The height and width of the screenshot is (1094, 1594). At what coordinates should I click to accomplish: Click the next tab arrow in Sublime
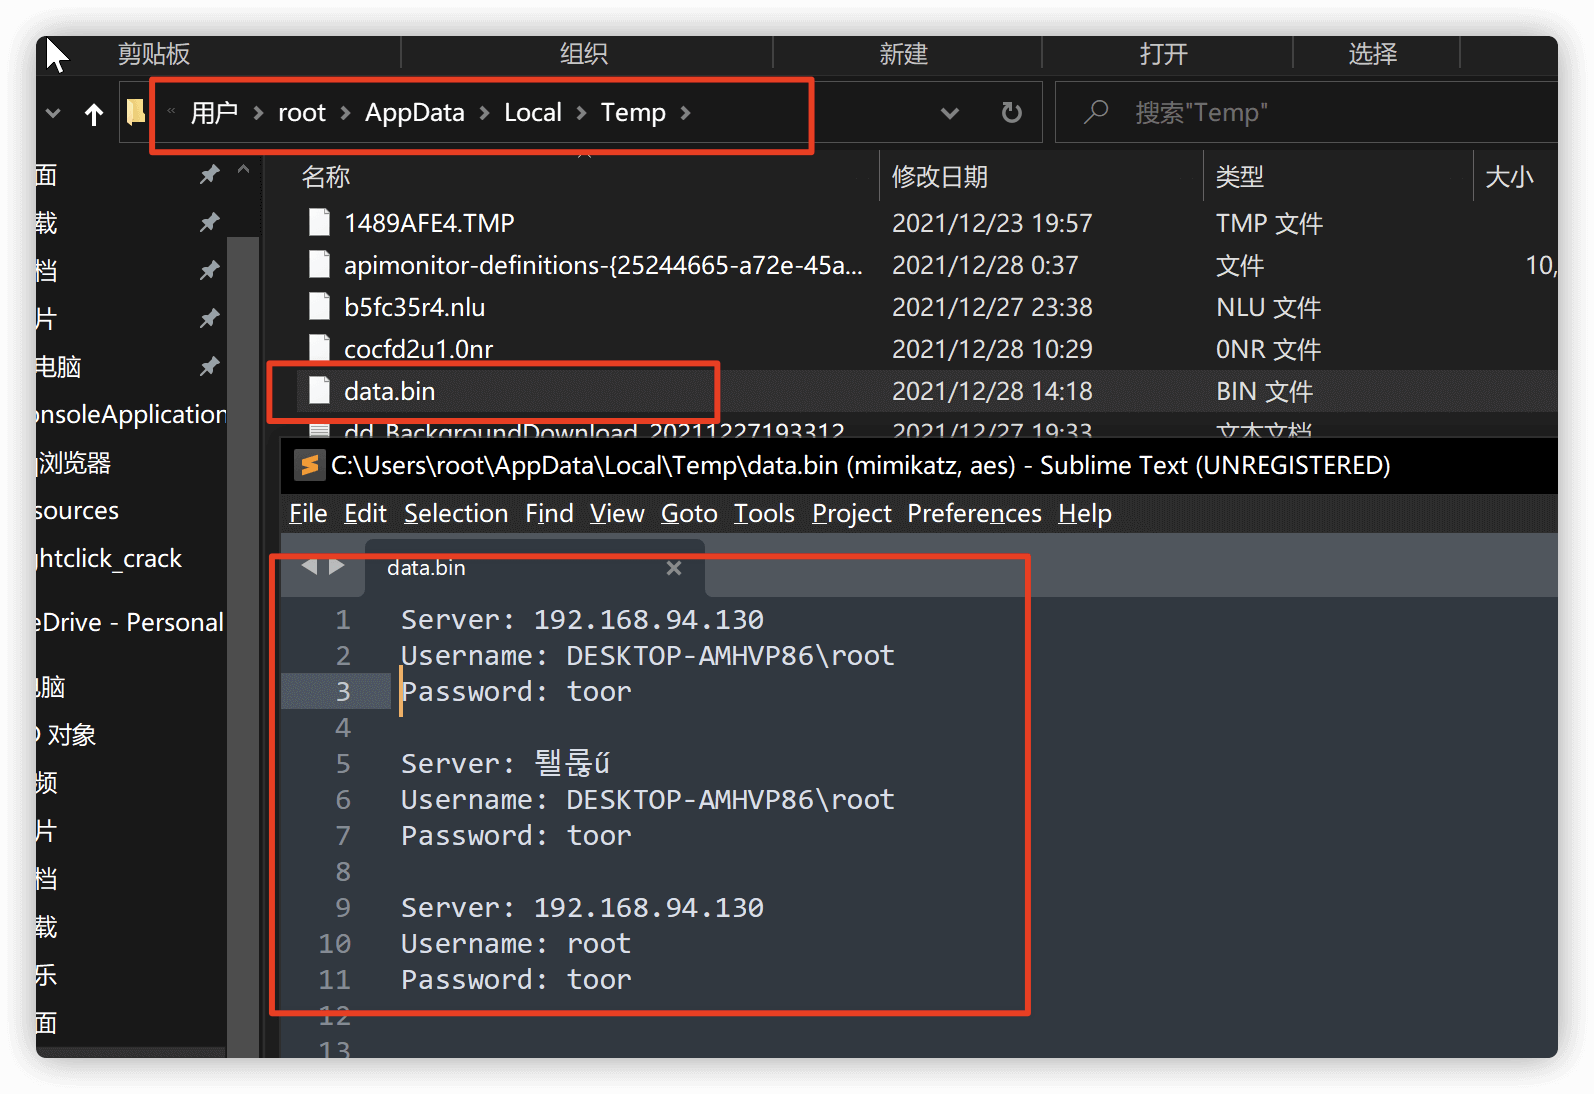click(337, 566)
